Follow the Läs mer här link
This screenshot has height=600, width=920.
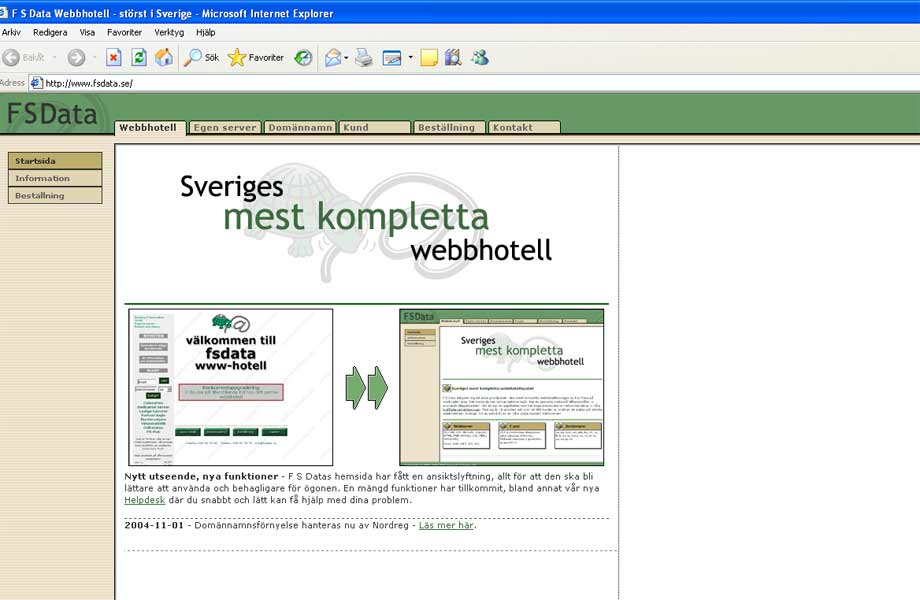(446, 525)
